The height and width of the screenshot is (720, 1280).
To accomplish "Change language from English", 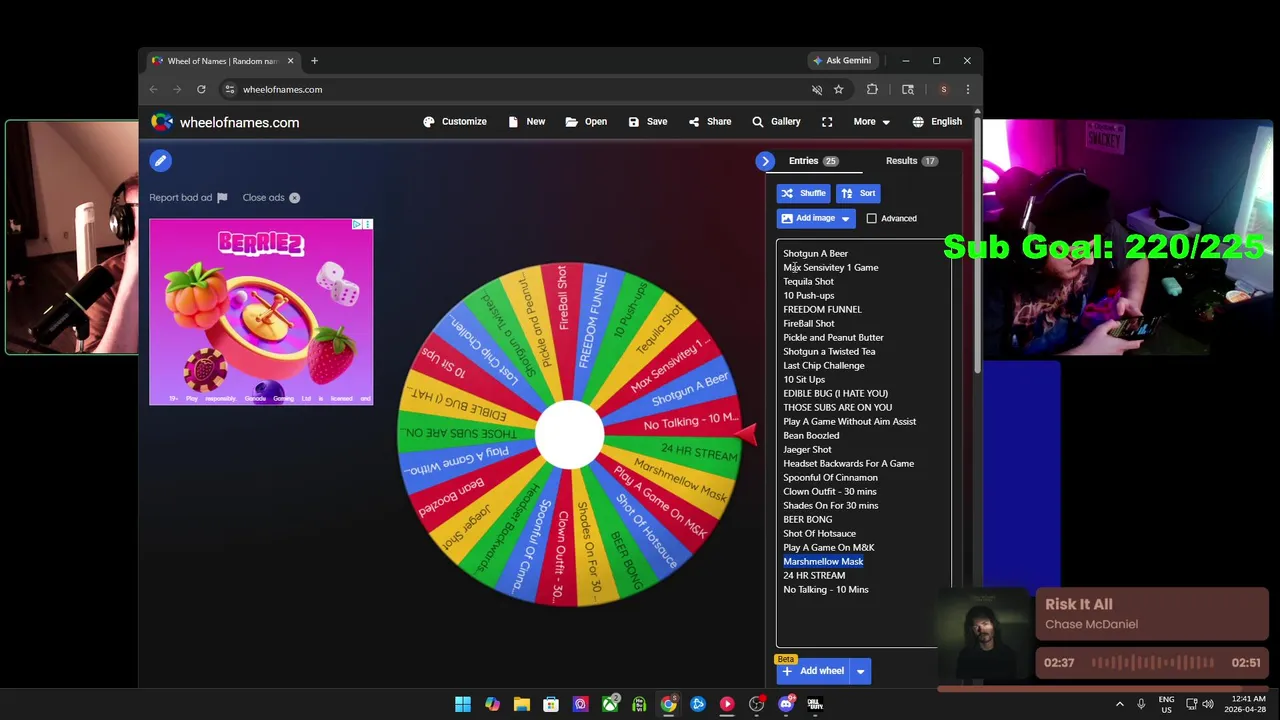I will tap(937, 122).
